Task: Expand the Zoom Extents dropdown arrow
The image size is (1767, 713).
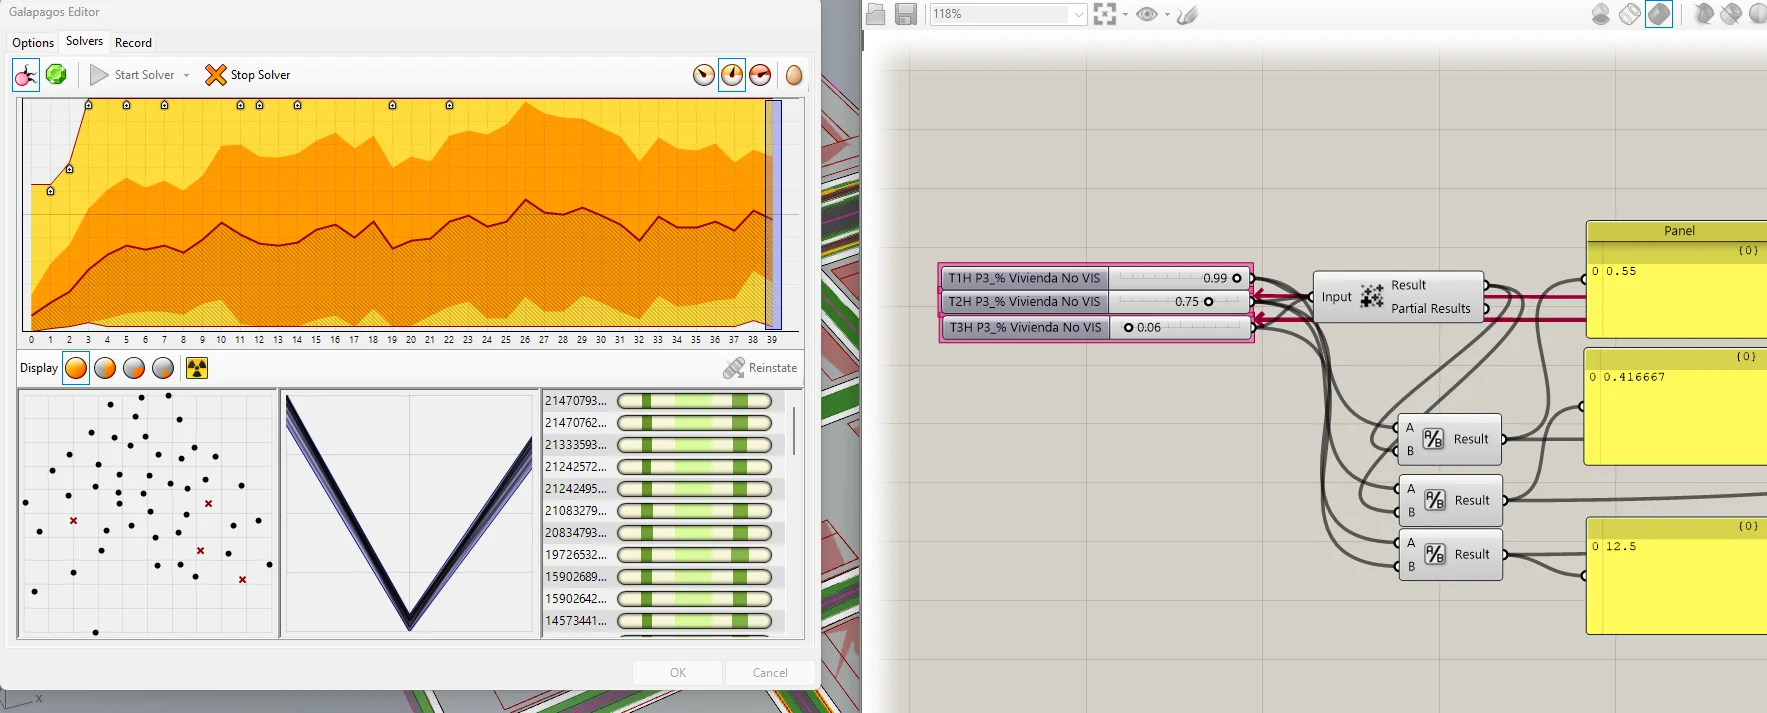Action: (x=1125, y=14)
